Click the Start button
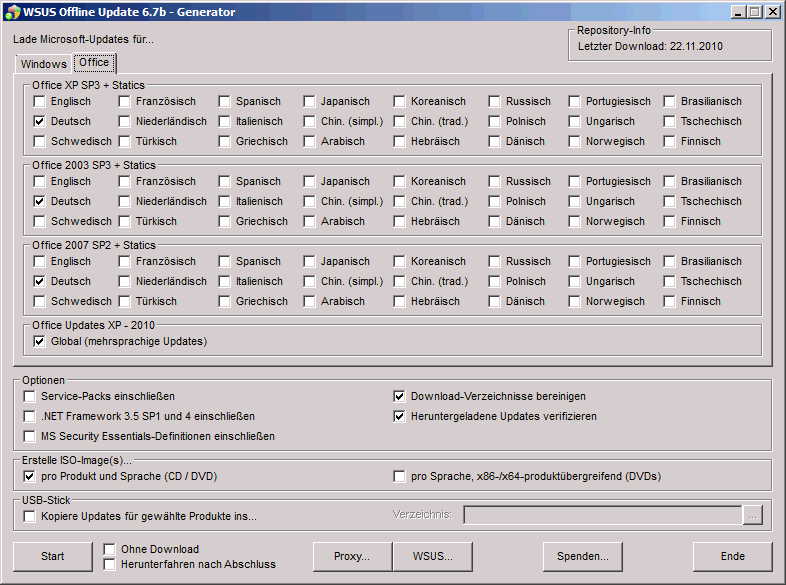Image resolution: width=786 pixels, height=585 pixels. click(x=53, y=556)
